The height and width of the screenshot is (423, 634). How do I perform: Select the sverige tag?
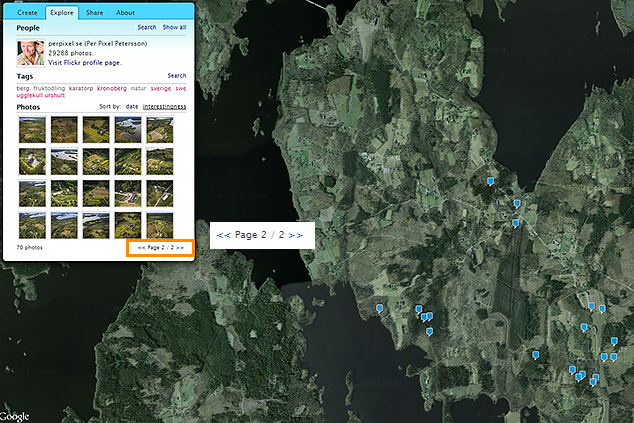(161, 88)
